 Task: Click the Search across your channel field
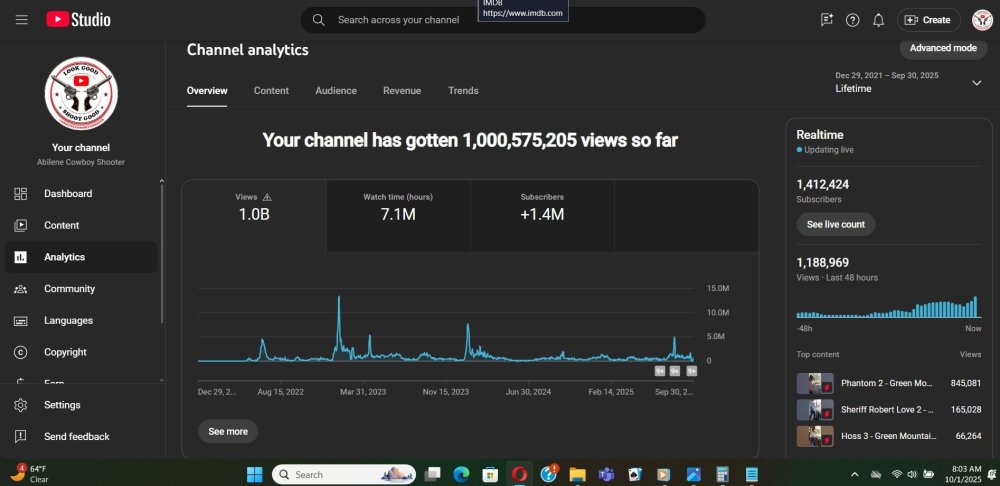(x=502, y=20)
